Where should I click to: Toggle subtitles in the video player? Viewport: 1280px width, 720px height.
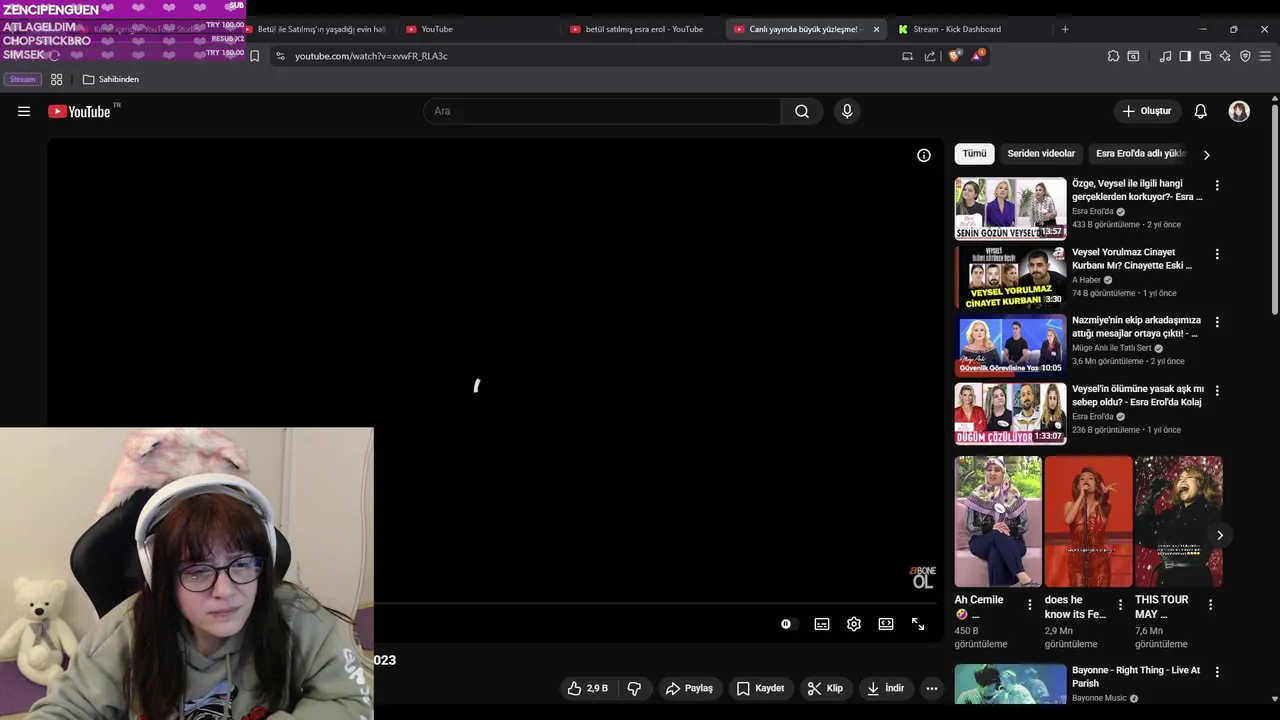pos(822,624)
